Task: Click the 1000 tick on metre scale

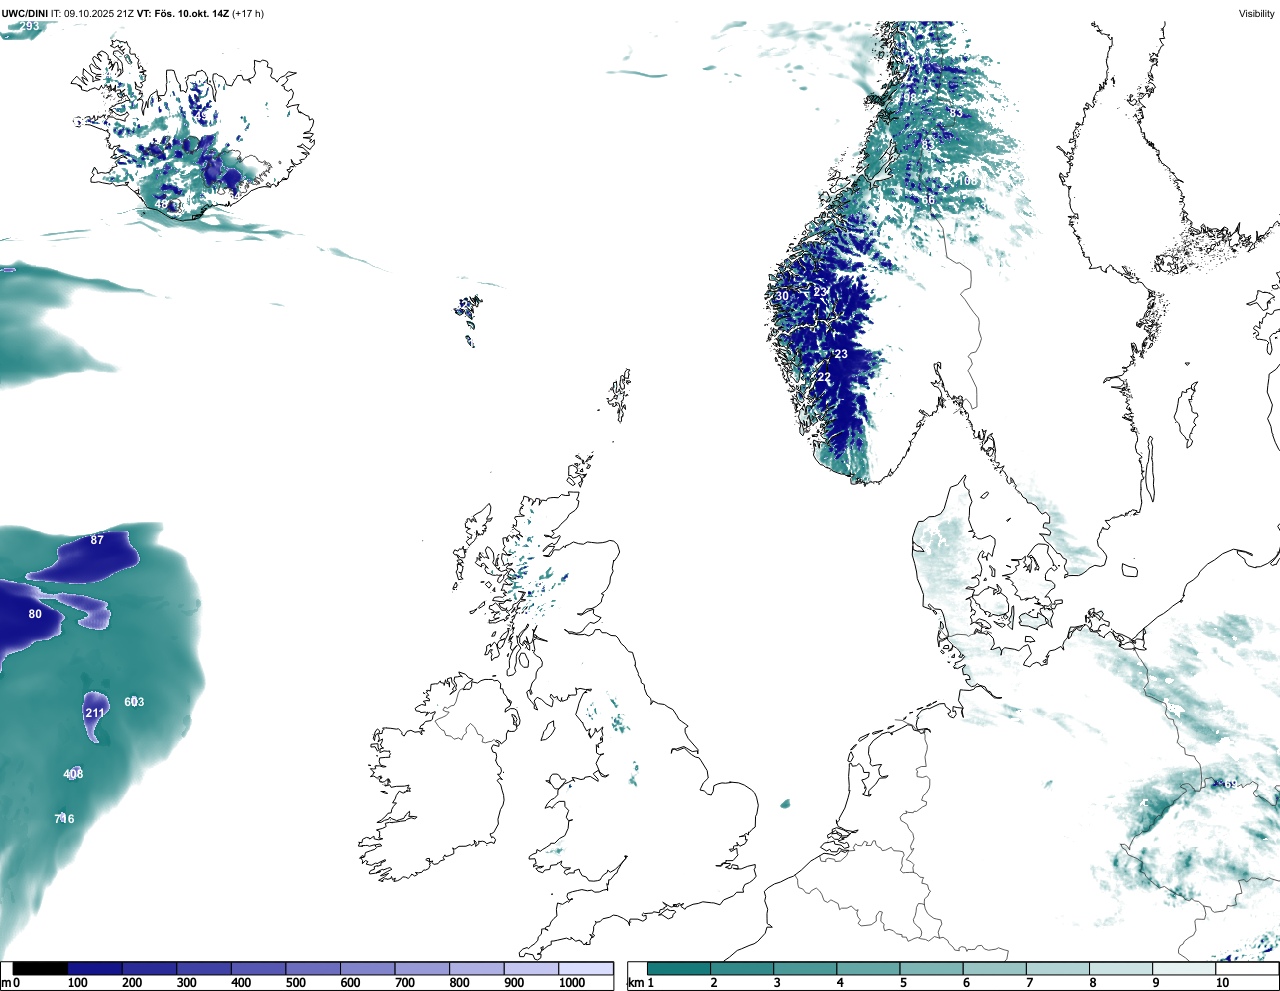Action: click(572, 983)
